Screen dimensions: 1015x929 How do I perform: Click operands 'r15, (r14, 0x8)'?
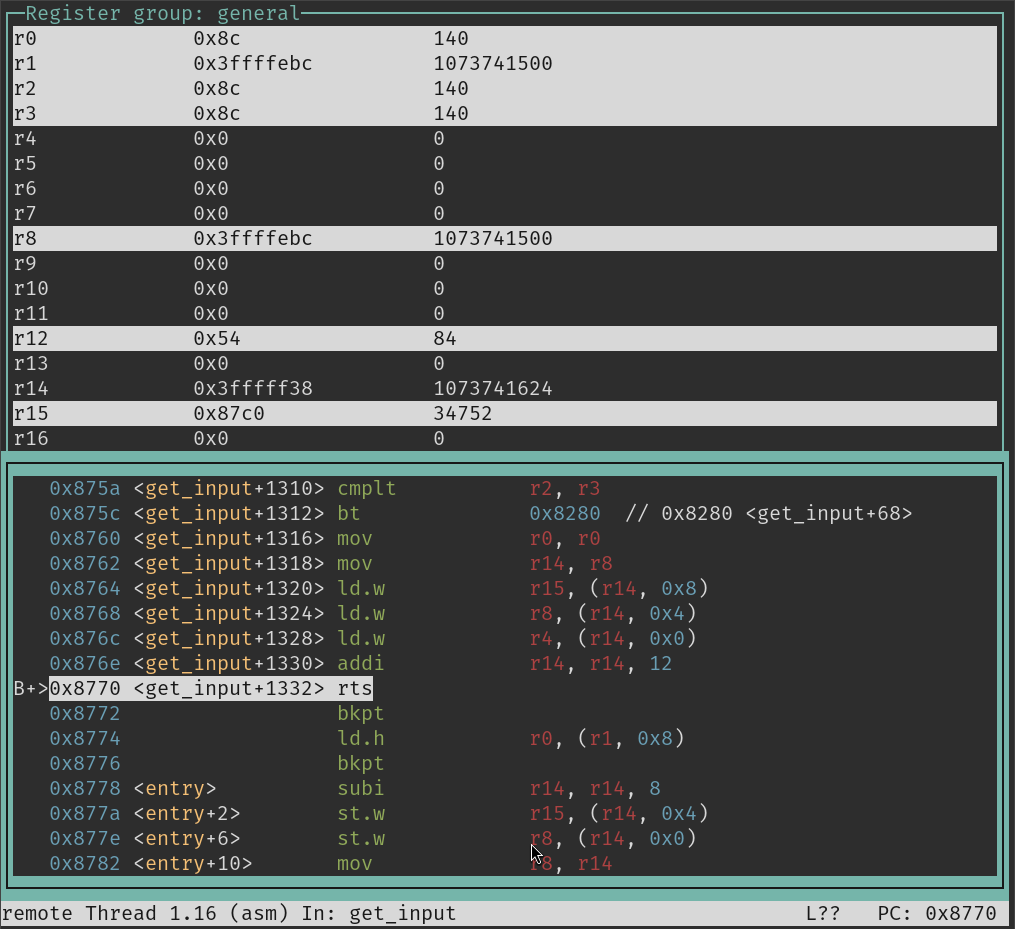[619, 588]
